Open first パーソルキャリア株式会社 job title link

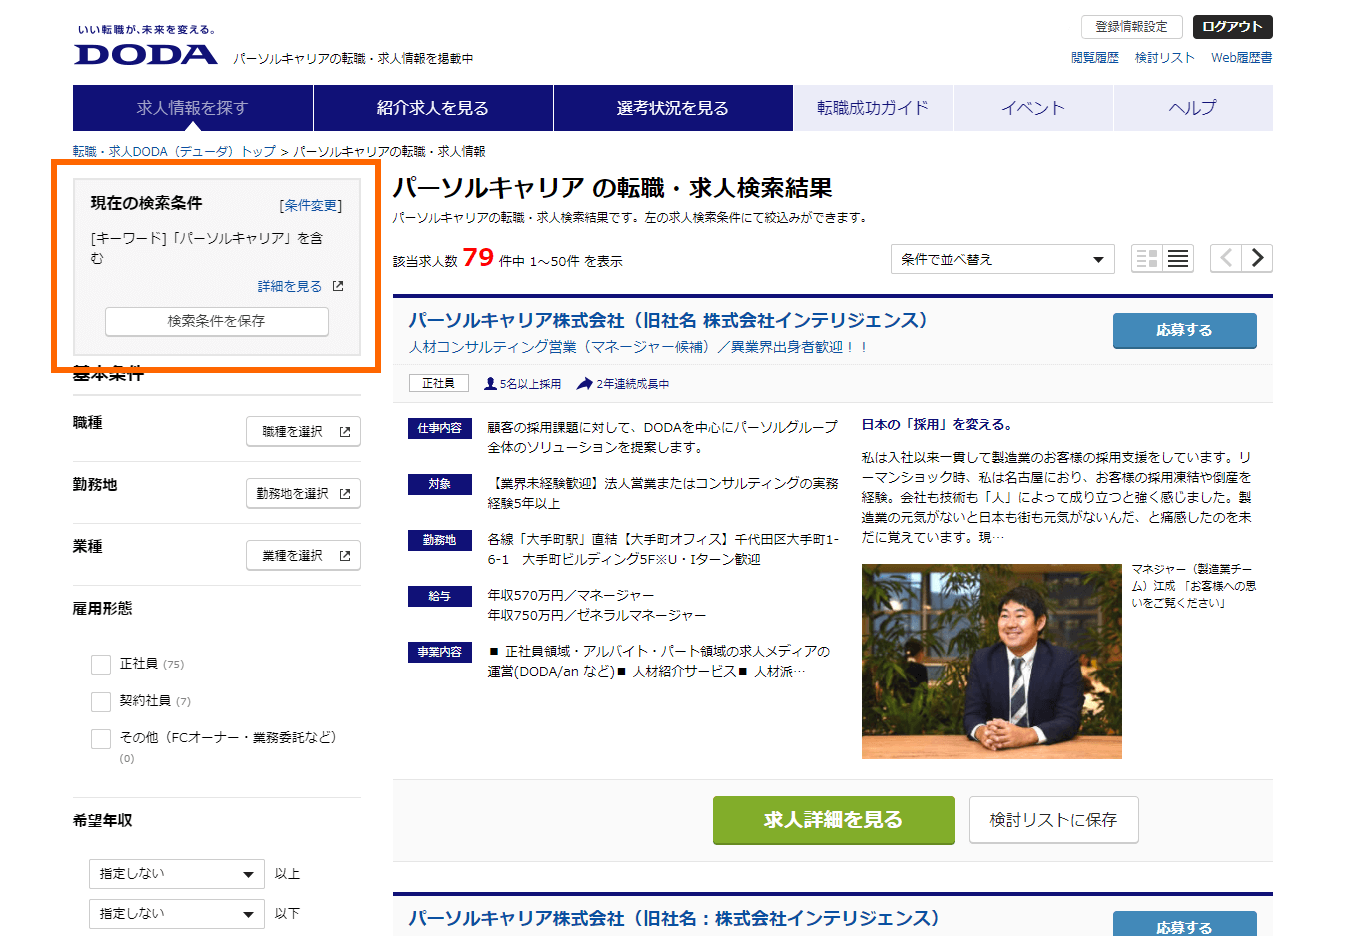pyautogui.click(x=668, y=320)
